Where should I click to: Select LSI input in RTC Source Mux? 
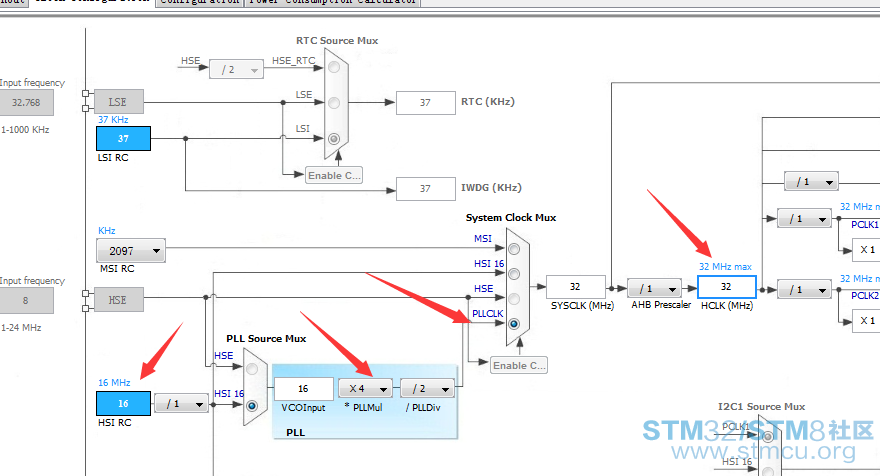[x=334, y=139]
